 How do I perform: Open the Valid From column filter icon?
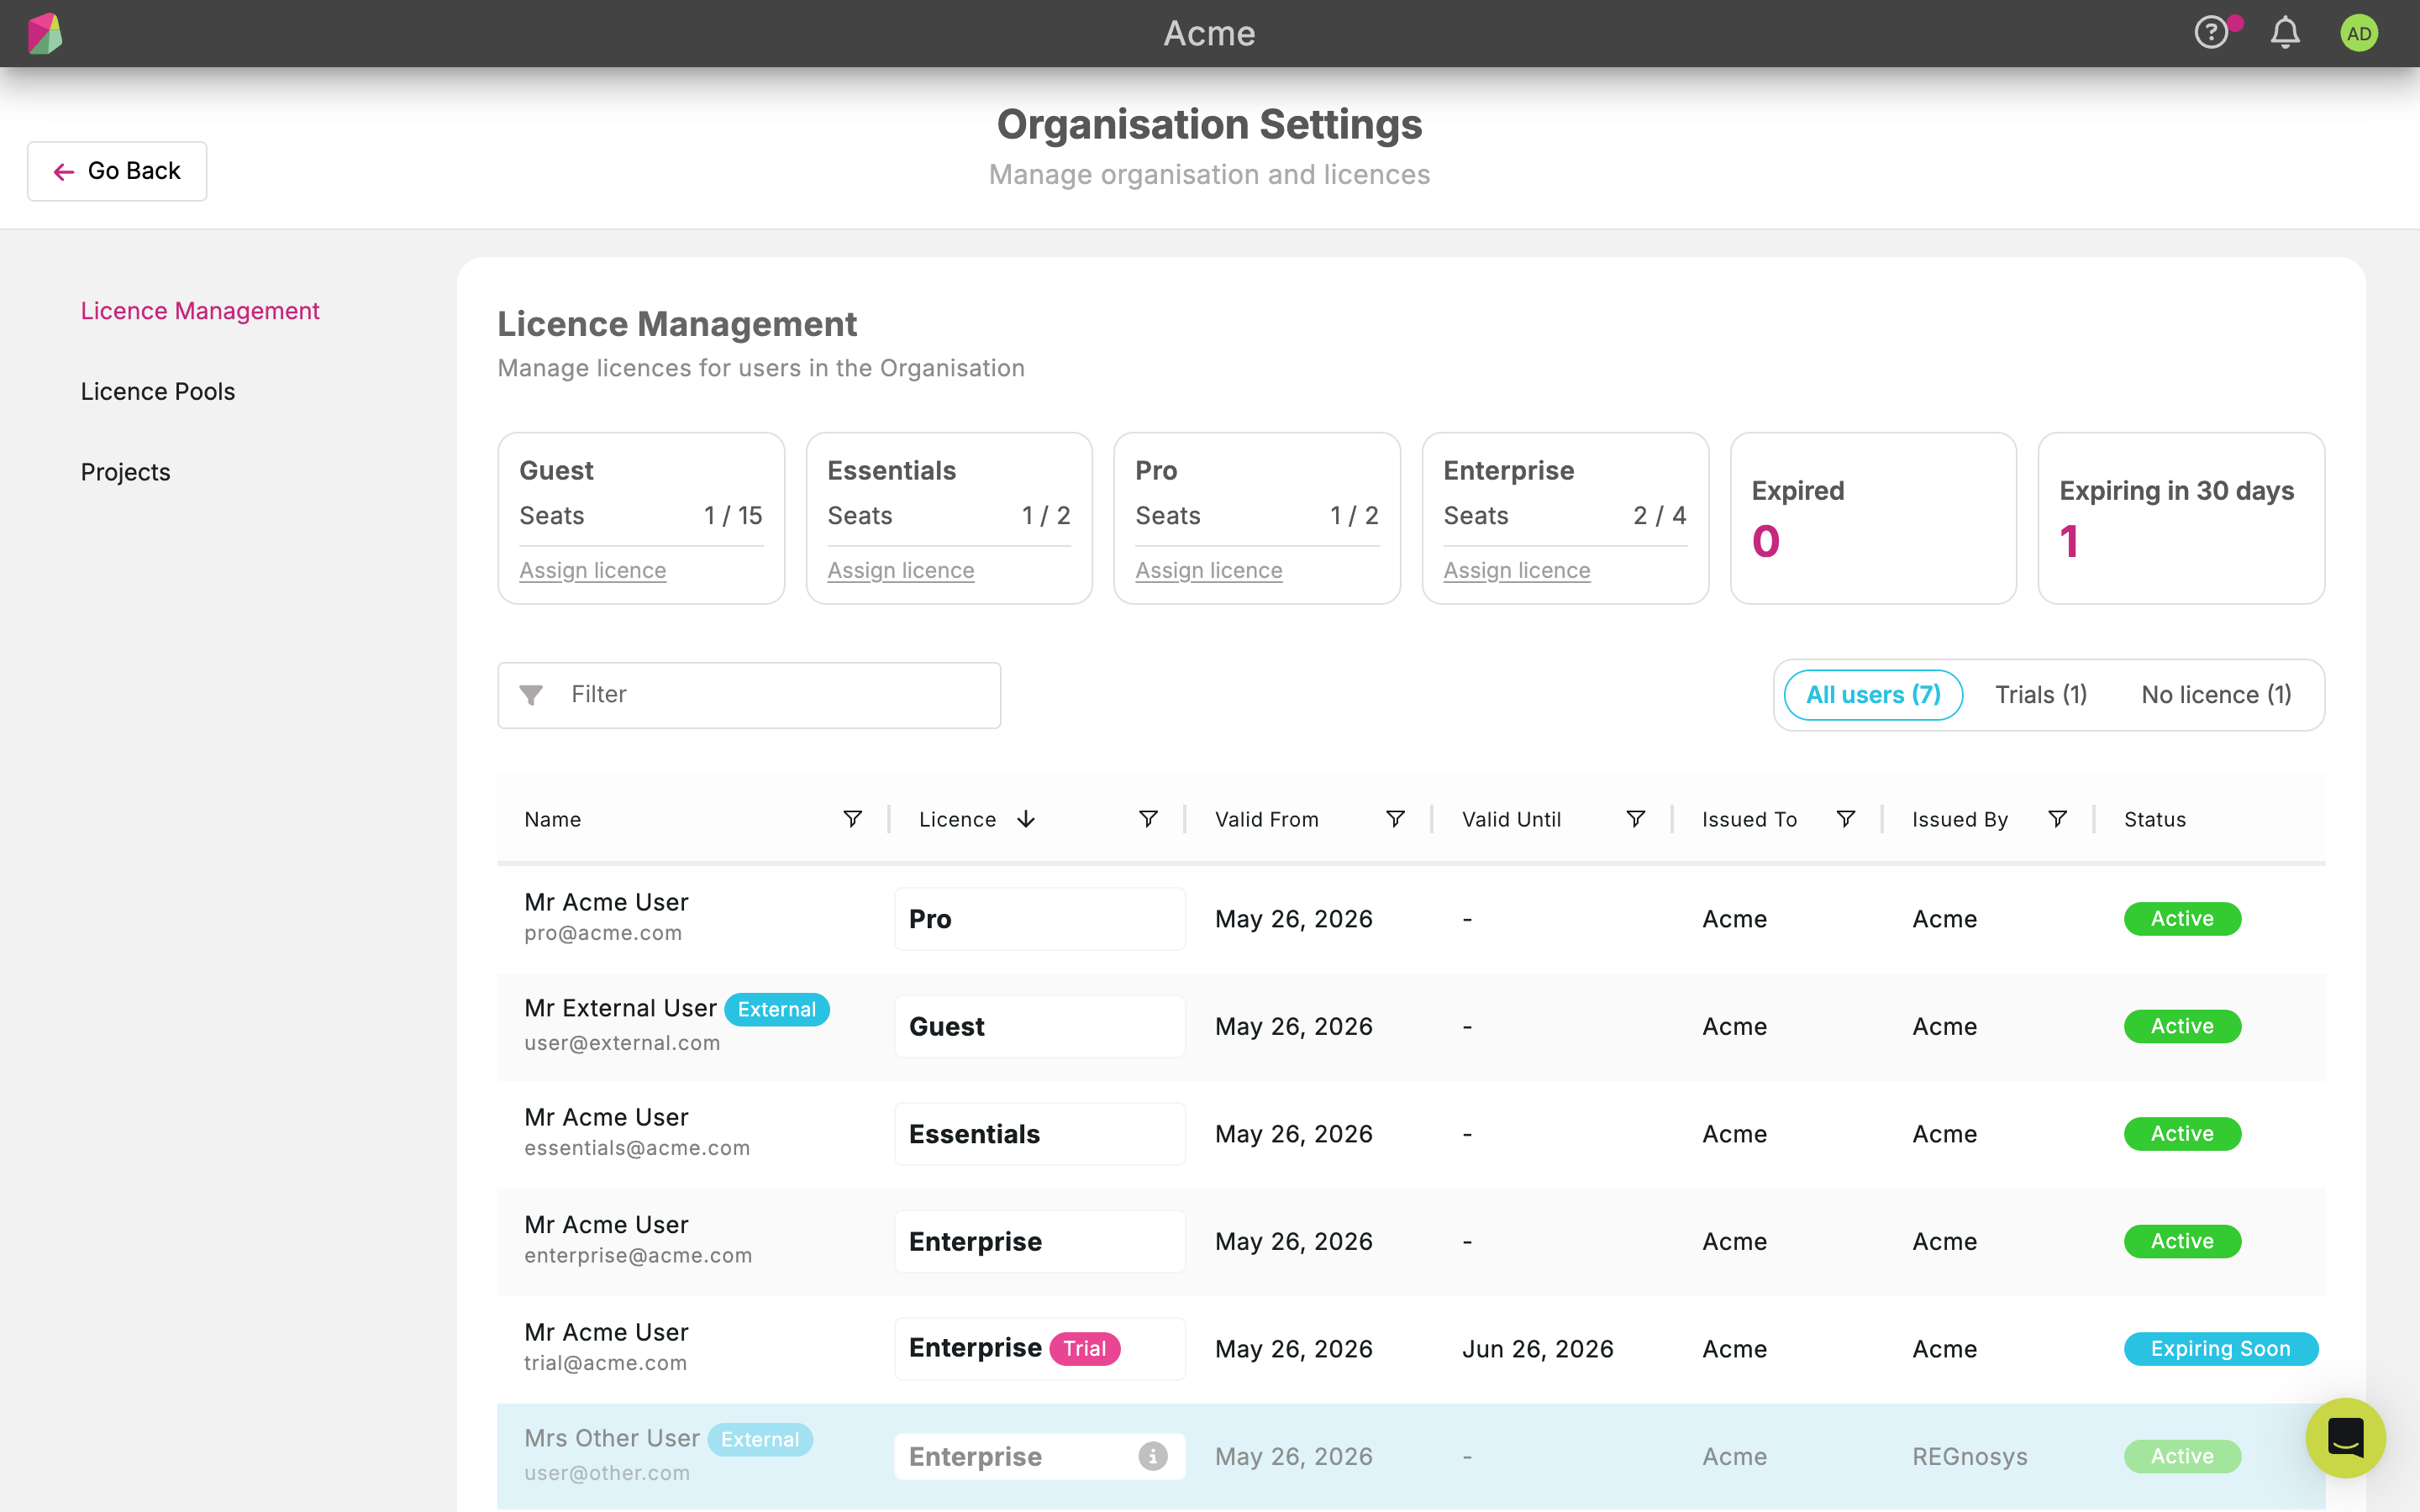(x=1395, y=819)
